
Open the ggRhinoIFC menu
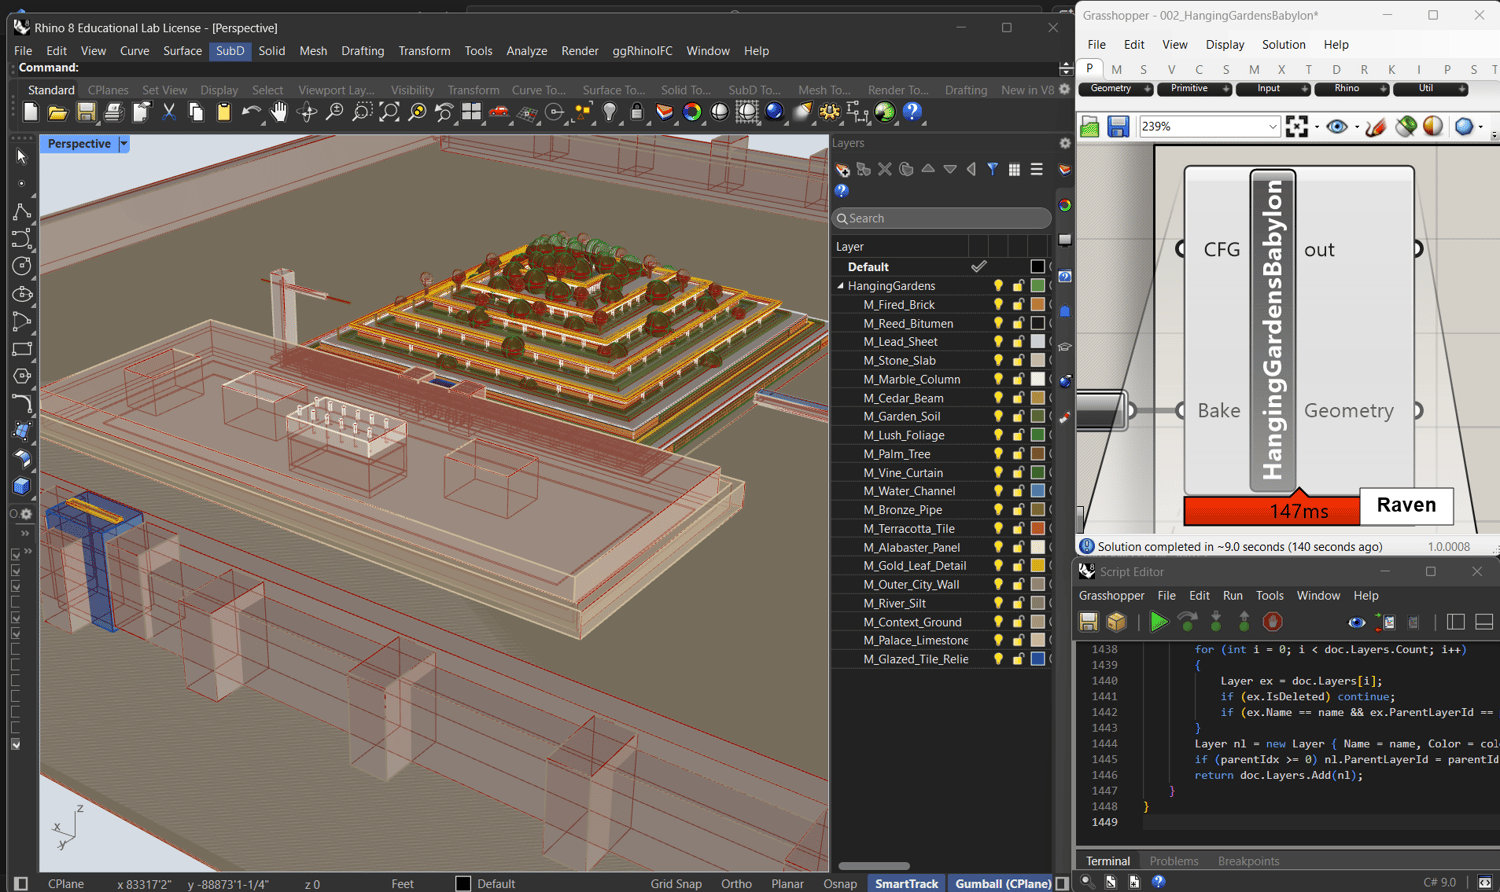642,51
